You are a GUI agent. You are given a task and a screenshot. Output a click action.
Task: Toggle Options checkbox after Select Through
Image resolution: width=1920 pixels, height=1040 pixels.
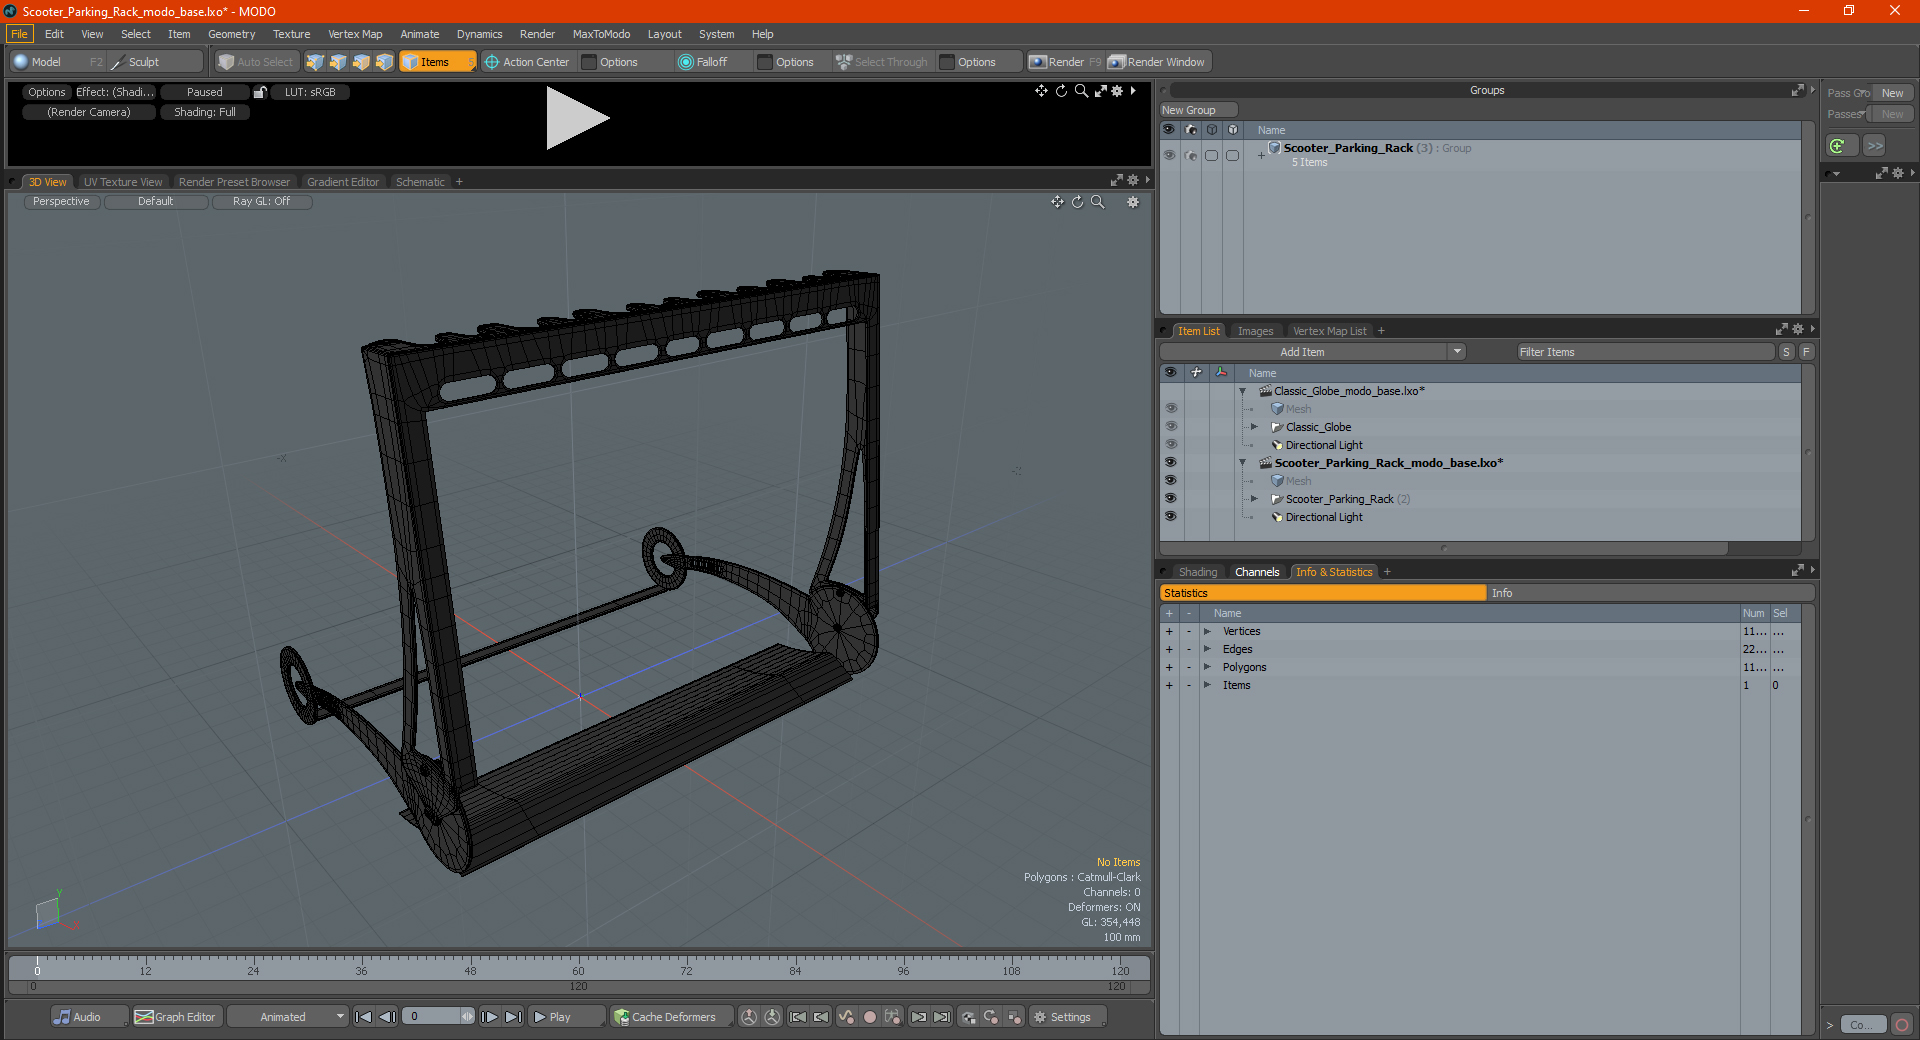(947, 62)
